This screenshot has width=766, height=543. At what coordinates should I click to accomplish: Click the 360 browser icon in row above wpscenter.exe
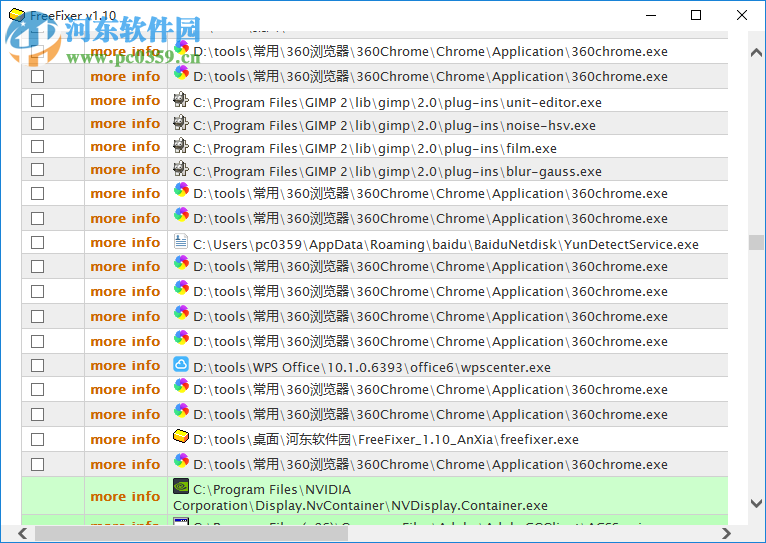pos(181,338)
